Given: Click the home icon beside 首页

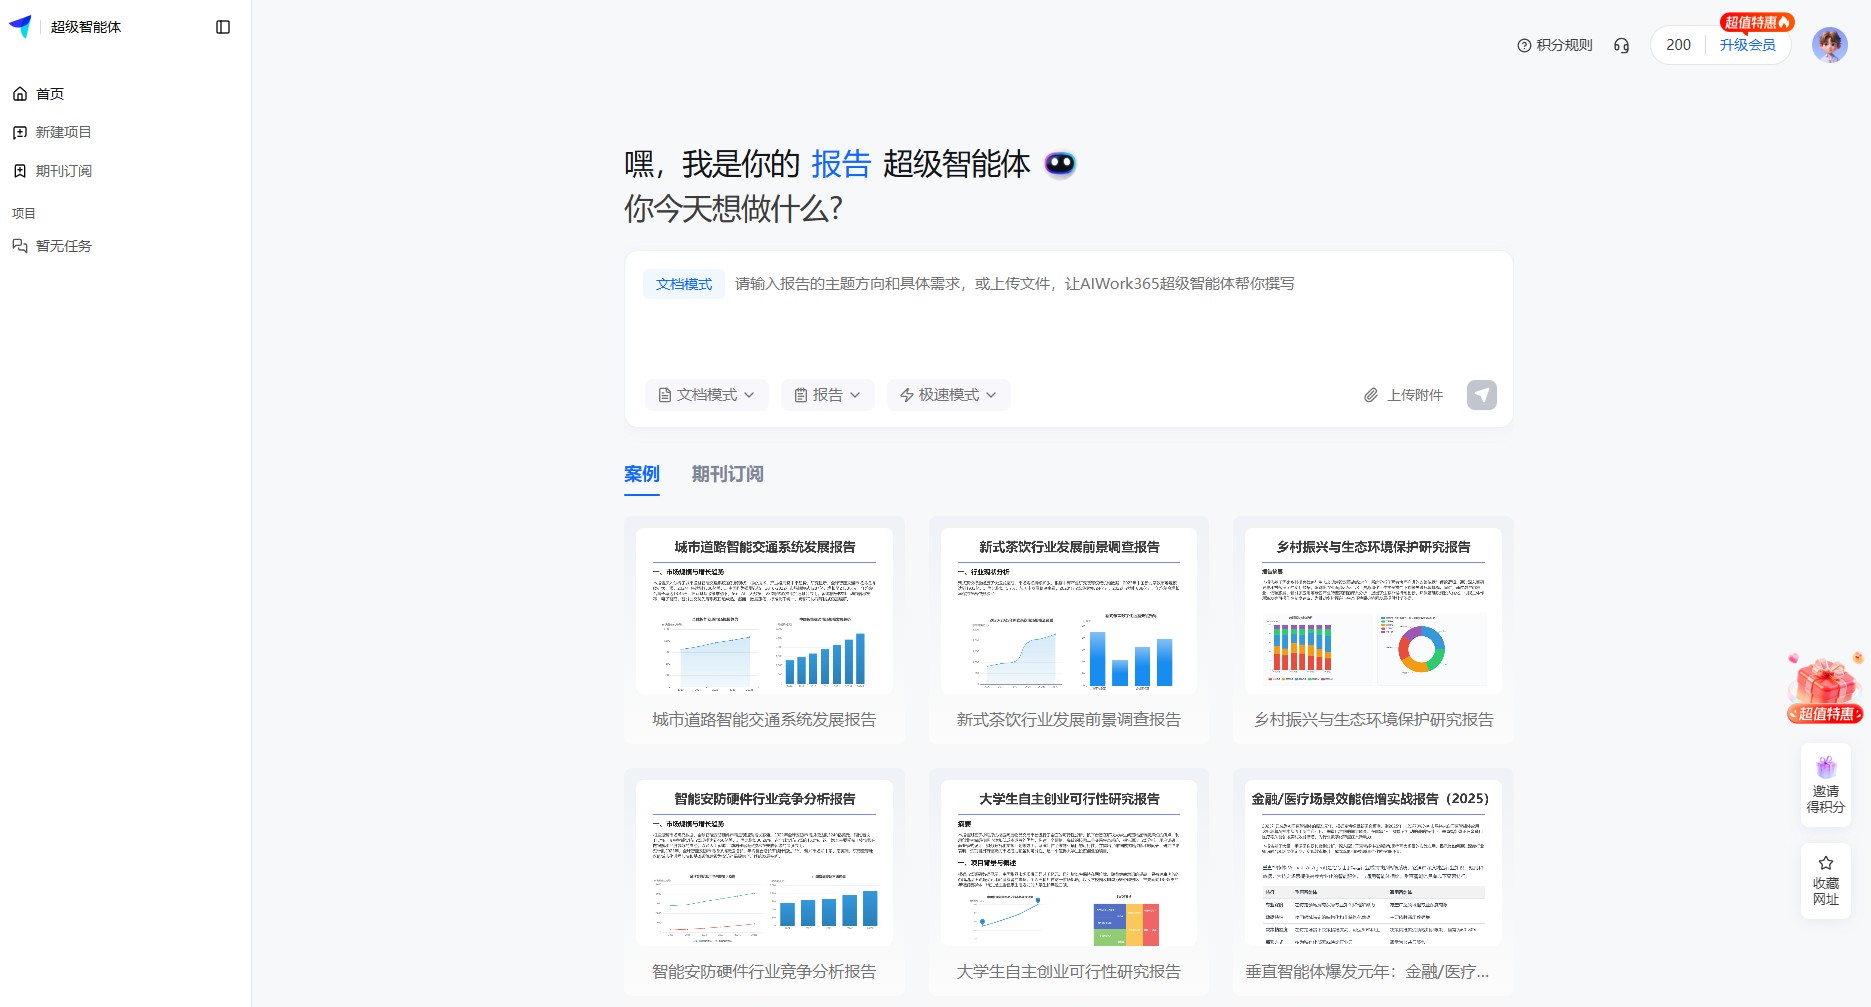Looking at the screenshot, I should [20, 94].
